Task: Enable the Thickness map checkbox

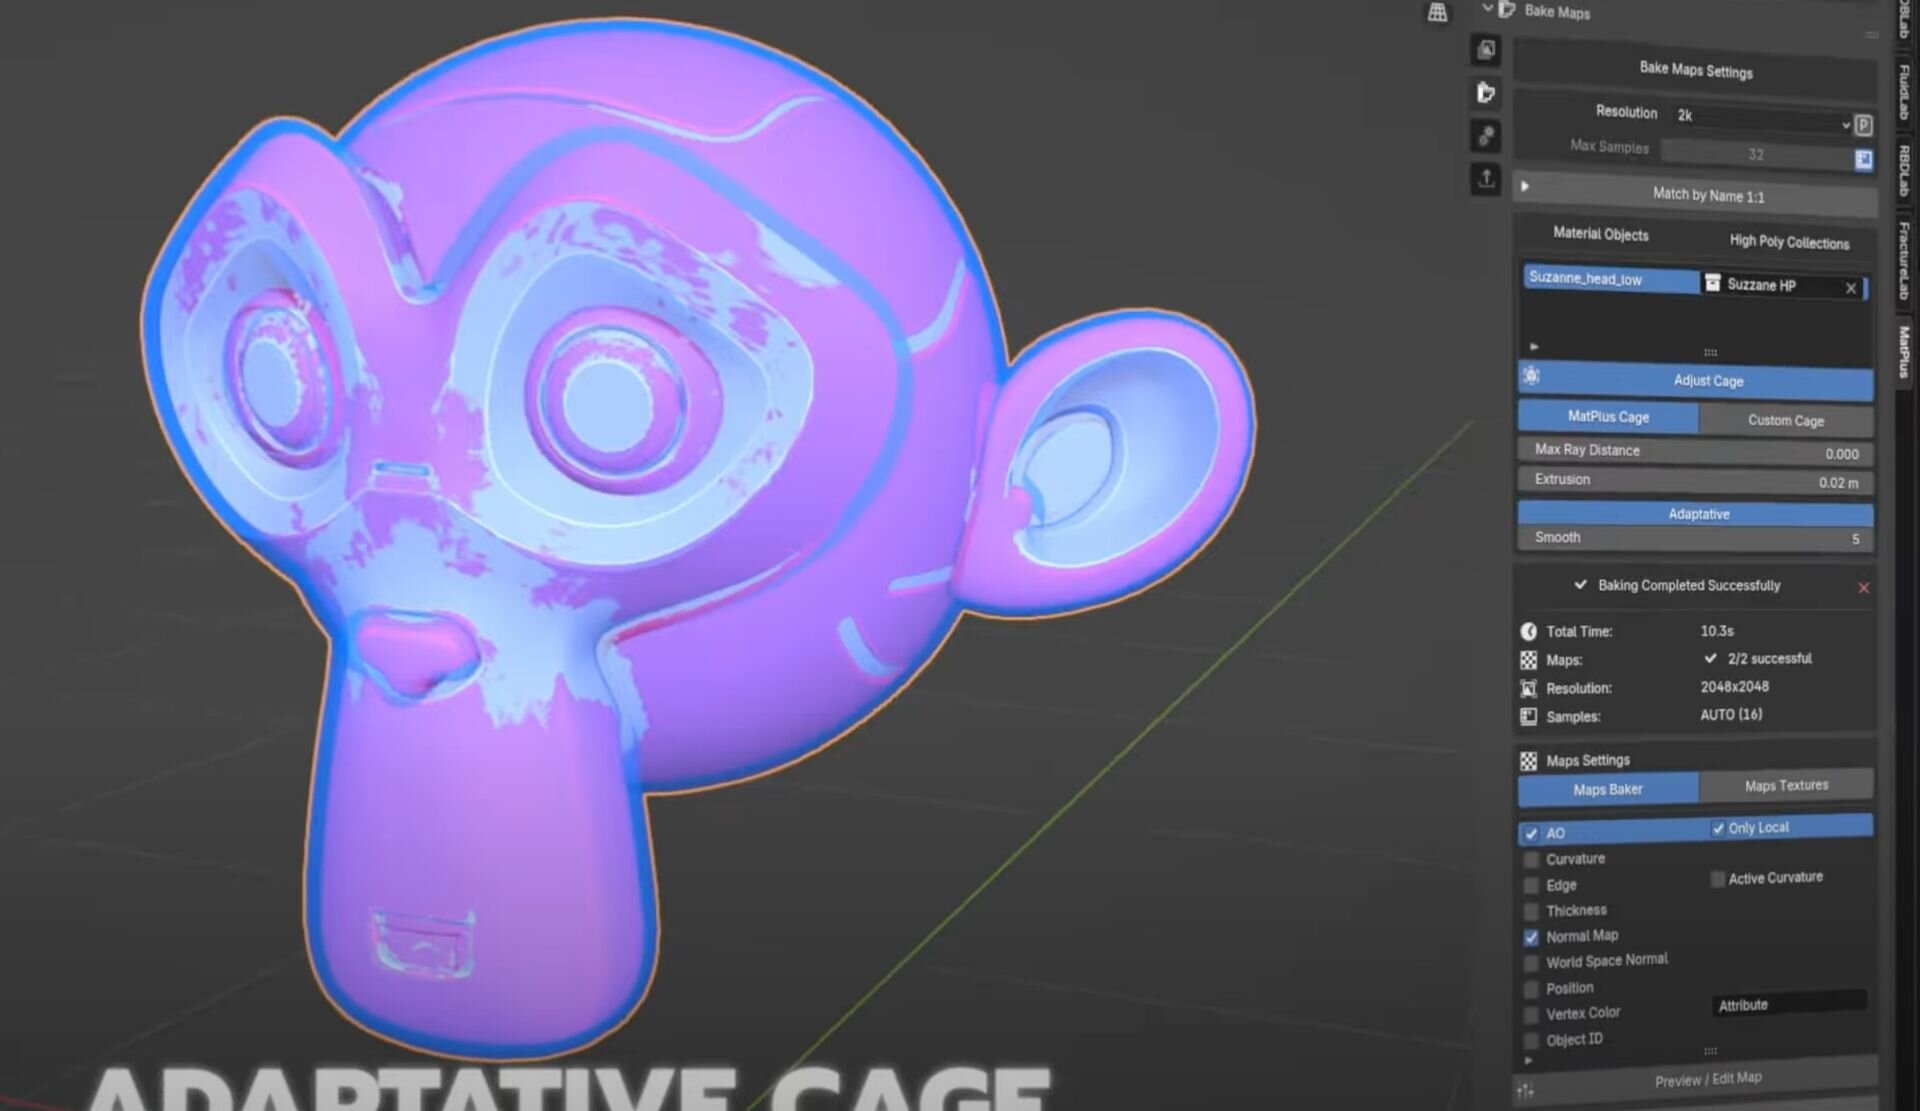Action: click(1531, 911)
